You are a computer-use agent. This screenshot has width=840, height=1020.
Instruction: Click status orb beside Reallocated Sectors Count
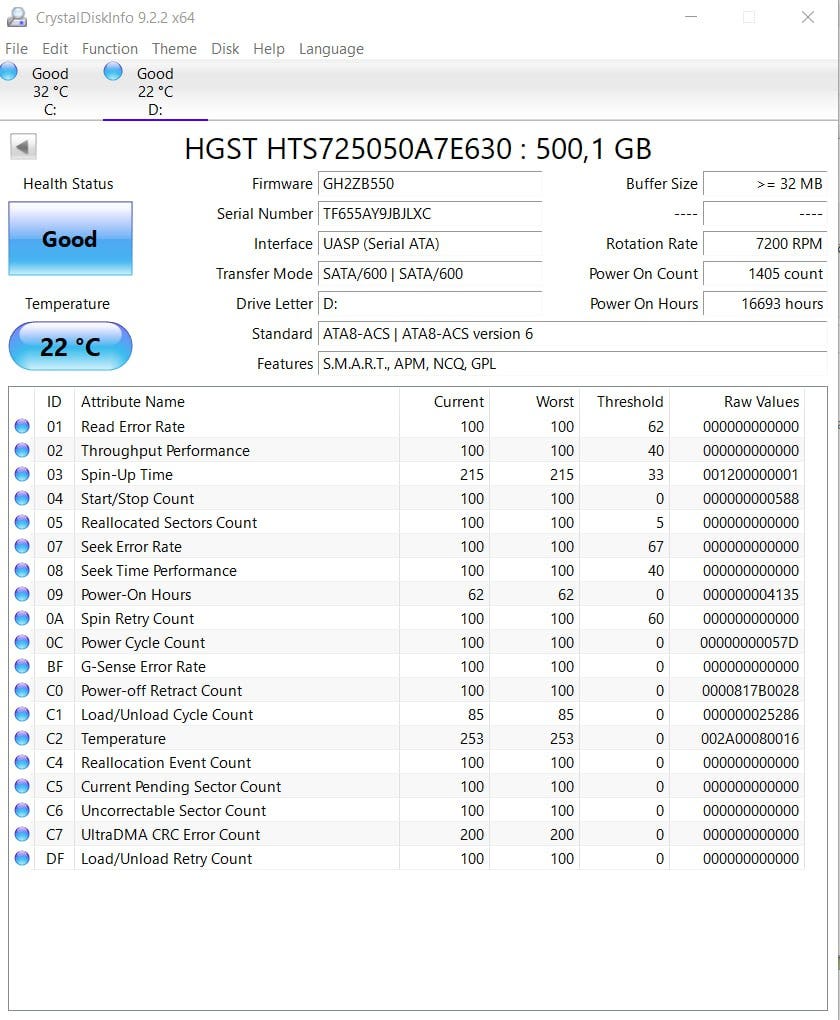pos(22,523)
